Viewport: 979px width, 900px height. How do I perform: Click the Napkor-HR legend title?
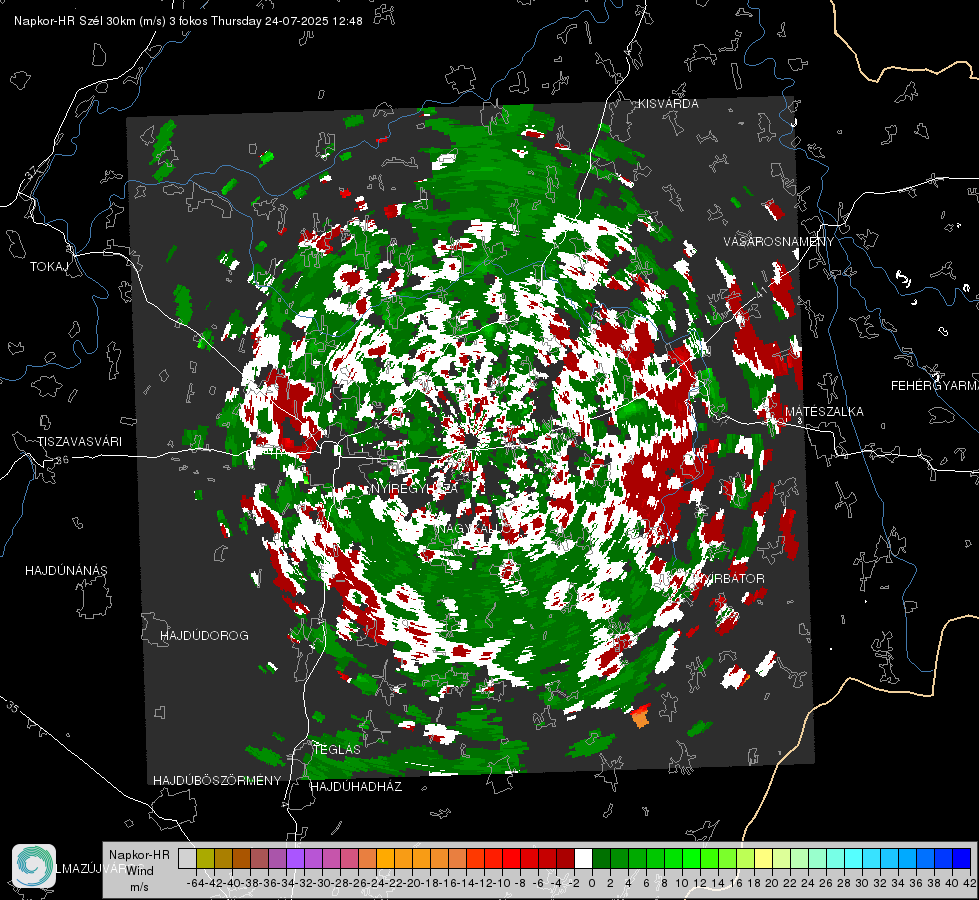[139, 855]
